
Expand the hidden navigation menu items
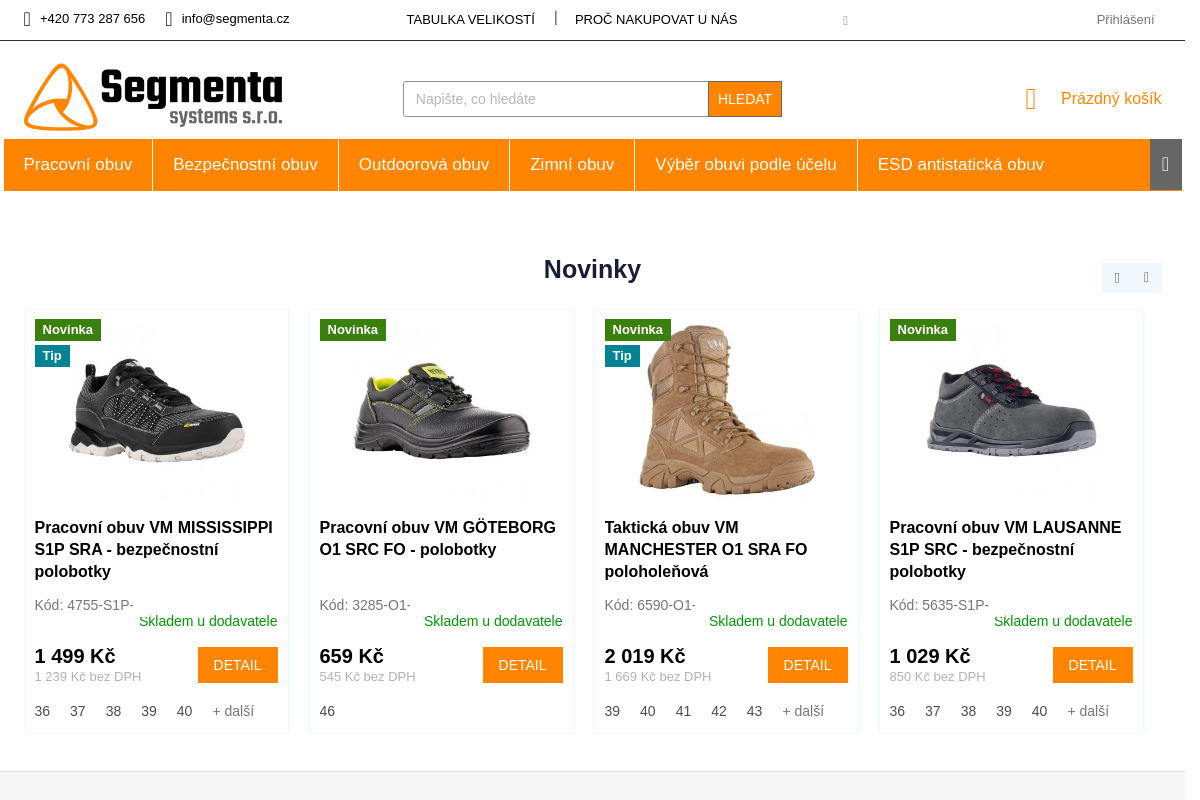[x=1165, y=165]
